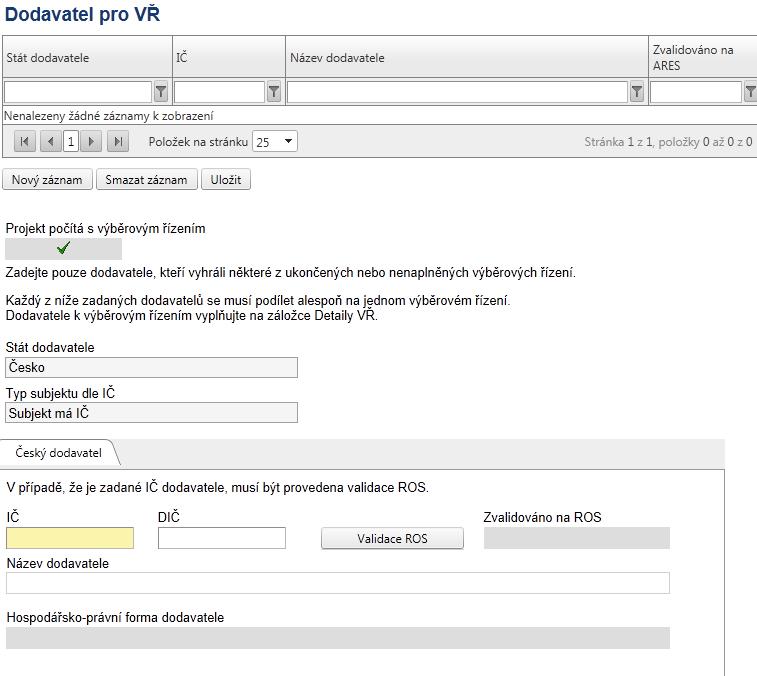
Task: Click Uložit button
Action: [226, 180]
